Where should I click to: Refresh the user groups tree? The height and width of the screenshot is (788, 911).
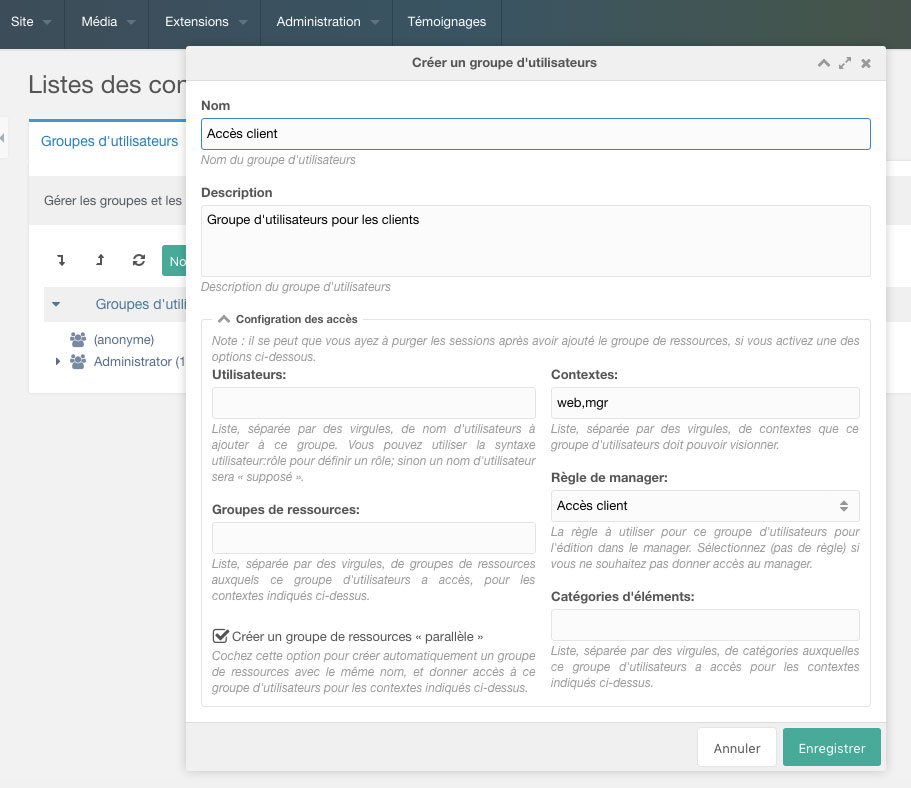[x=138, y=260]
